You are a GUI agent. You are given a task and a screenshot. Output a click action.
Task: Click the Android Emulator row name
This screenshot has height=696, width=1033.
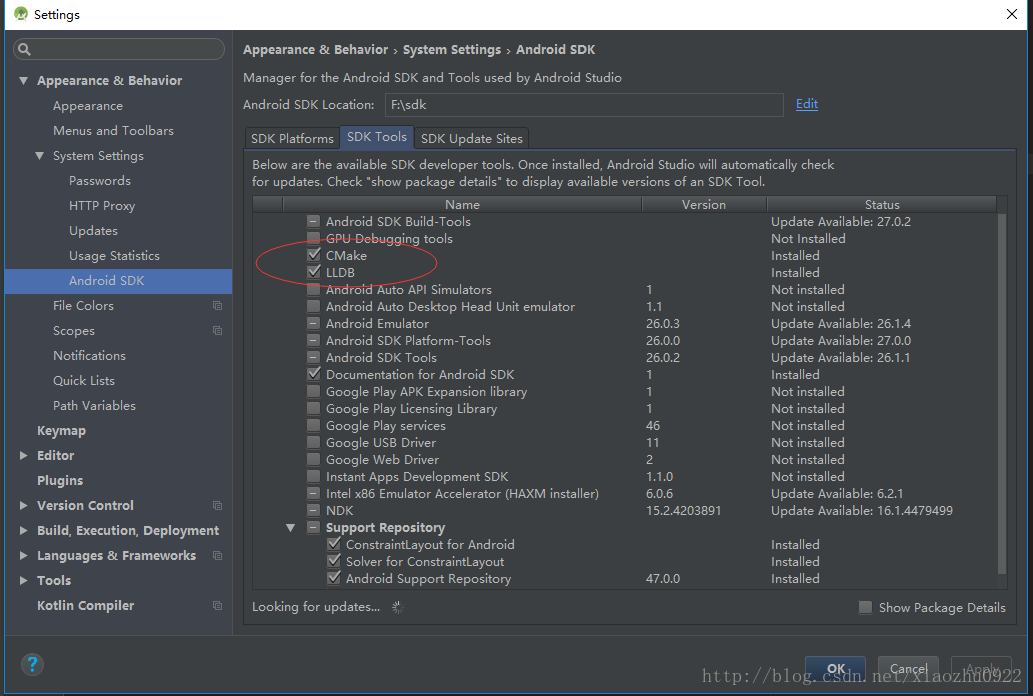click(377, 323)
